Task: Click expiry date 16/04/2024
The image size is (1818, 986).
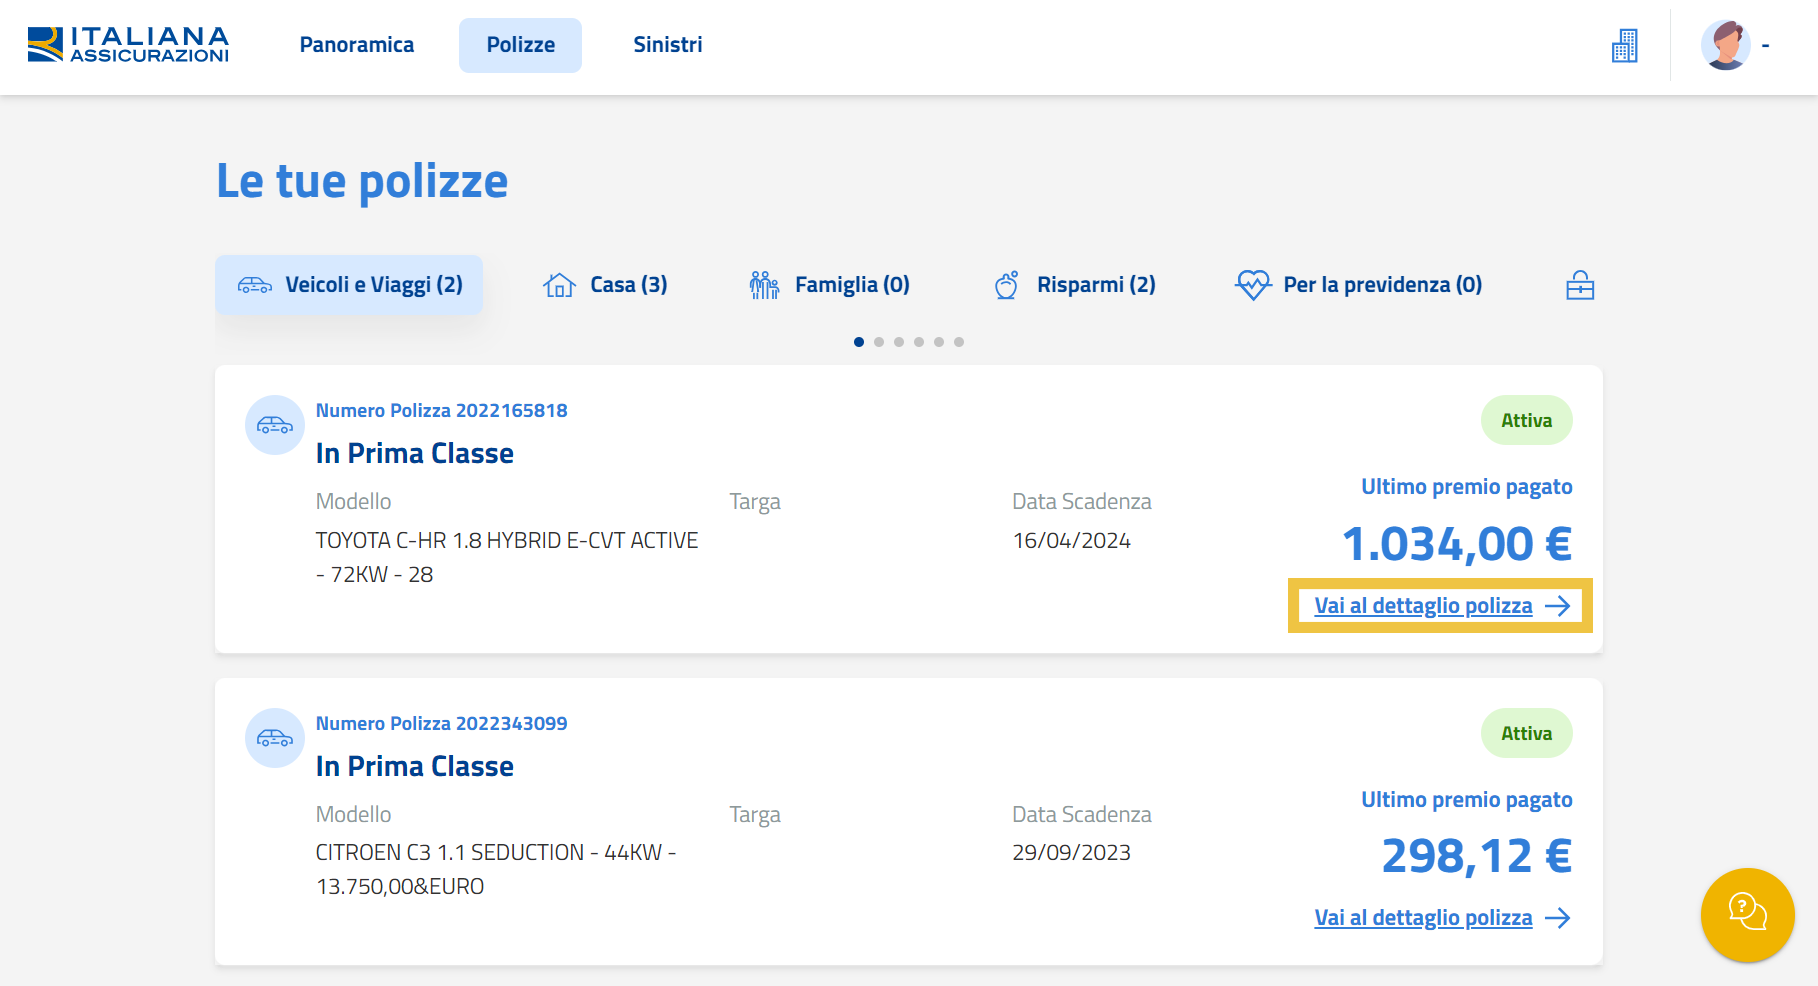Action: pyautogui.click(x=1071, y=541)
